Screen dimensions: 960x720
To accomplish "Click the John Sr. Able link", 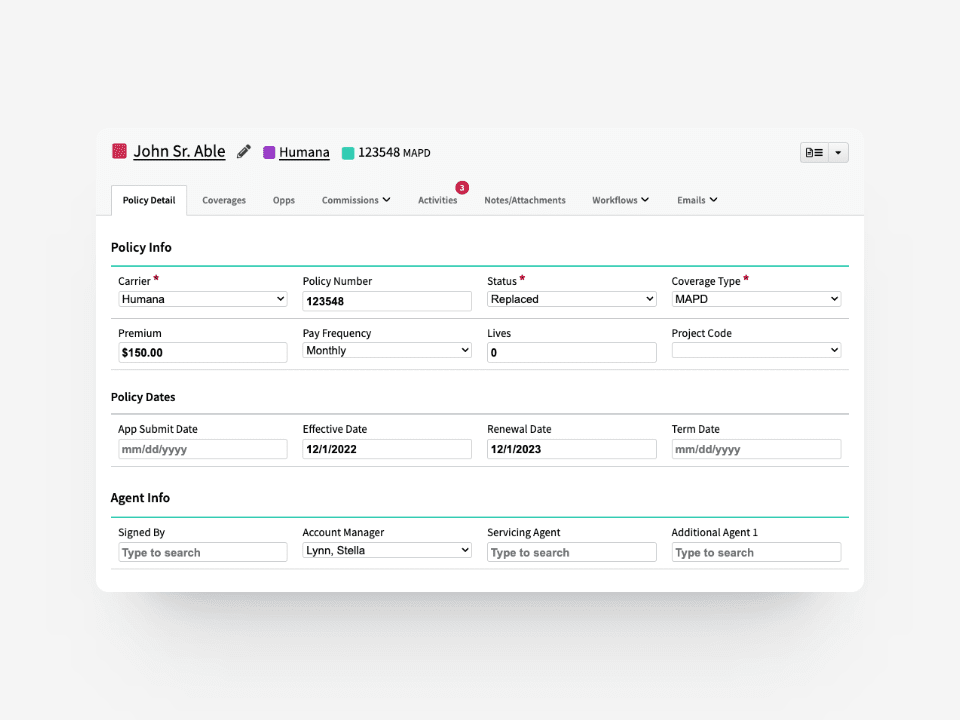I will click(x=180, y=151).
